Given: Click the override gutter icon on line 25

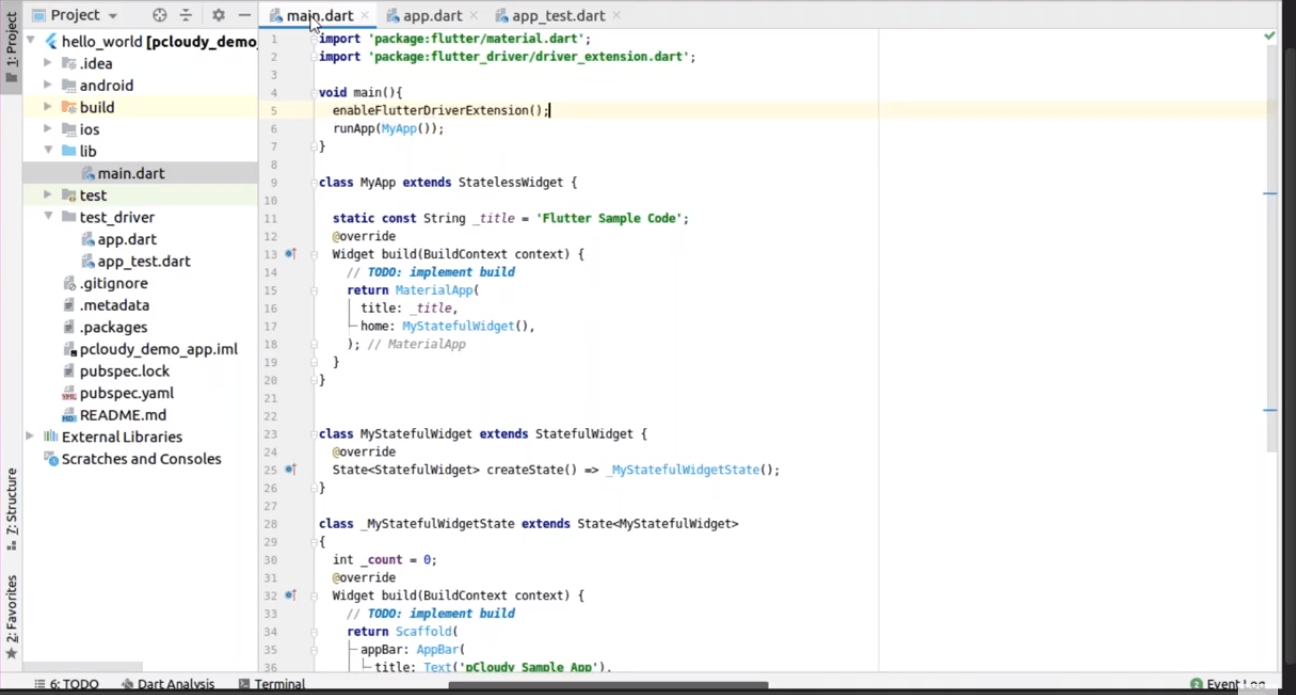Looking at the screenshot, I should pyautogui.click(x=290, y=469).
